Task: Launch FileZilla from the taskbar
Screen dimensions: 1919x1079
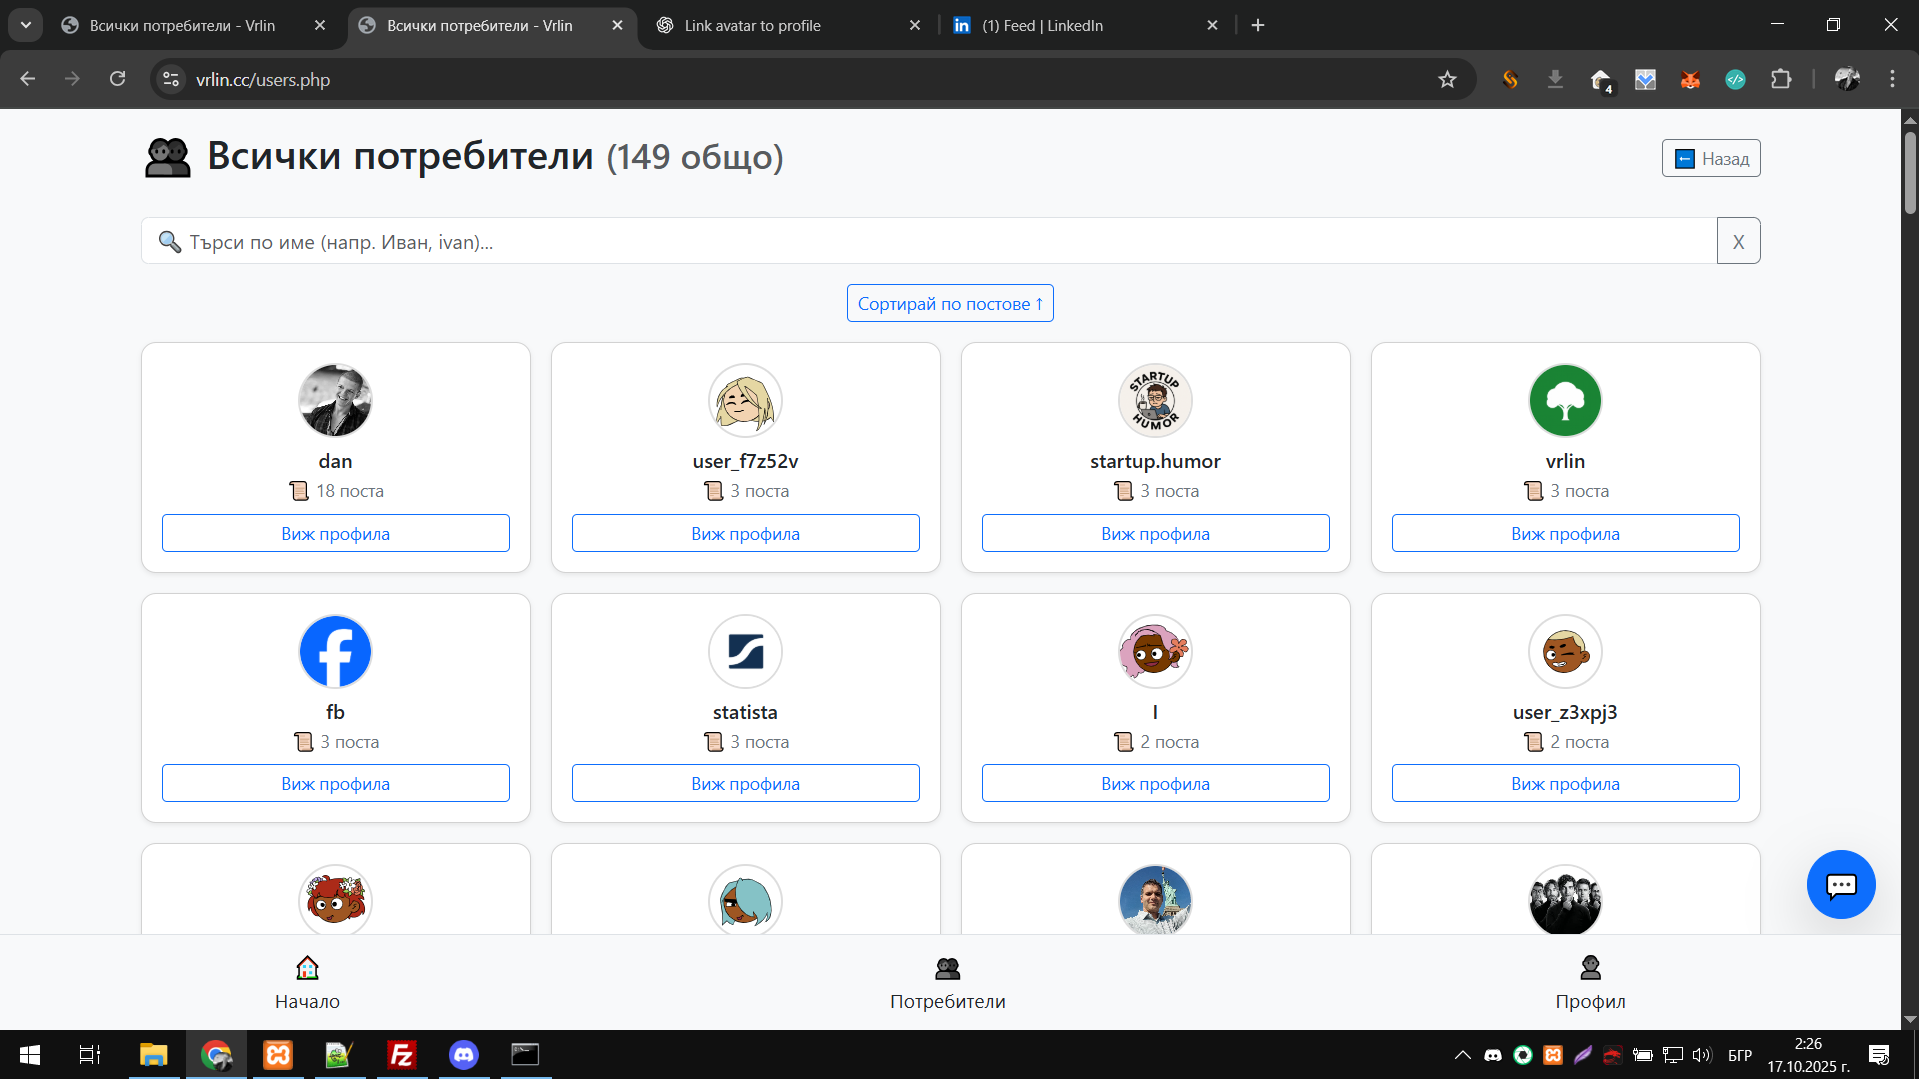Action: coord(401,1054)
